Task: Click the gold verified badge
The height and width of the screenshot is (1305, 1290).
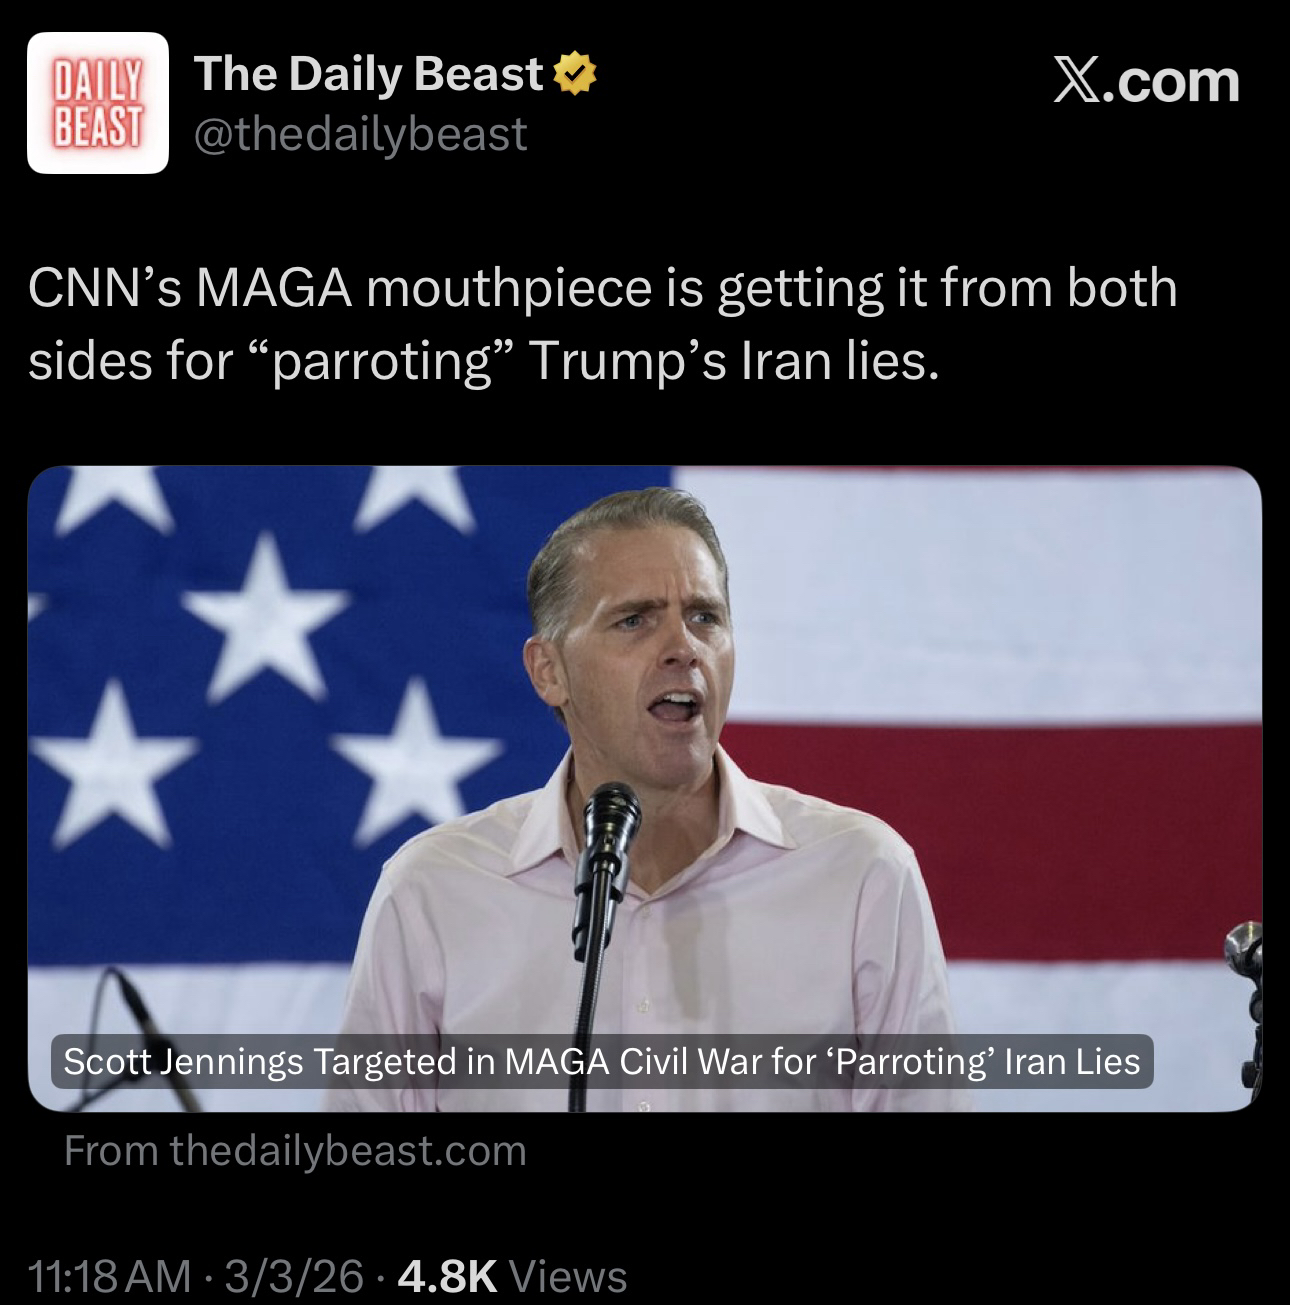Action: point(574,75)
